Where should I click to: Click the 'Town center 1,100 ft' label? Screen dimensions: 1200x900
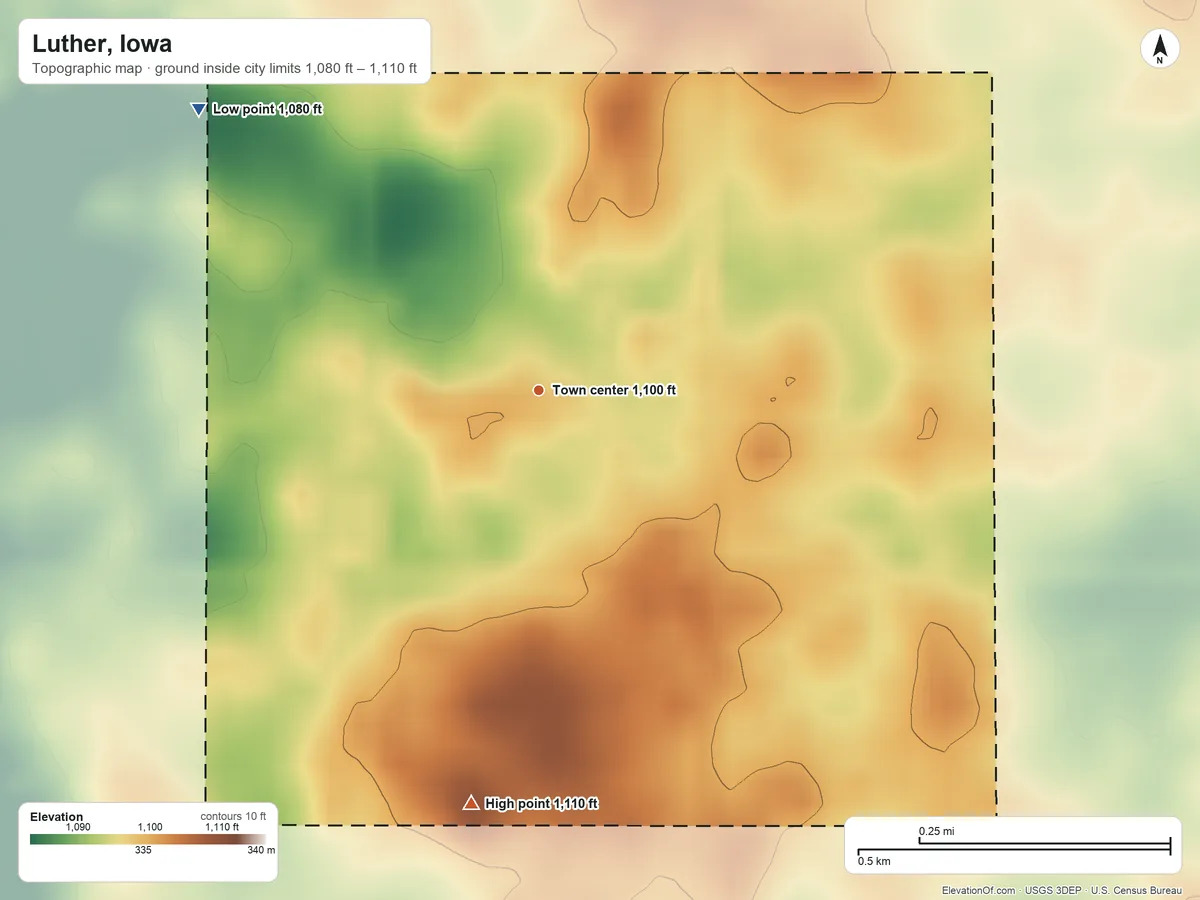(614, 390)
